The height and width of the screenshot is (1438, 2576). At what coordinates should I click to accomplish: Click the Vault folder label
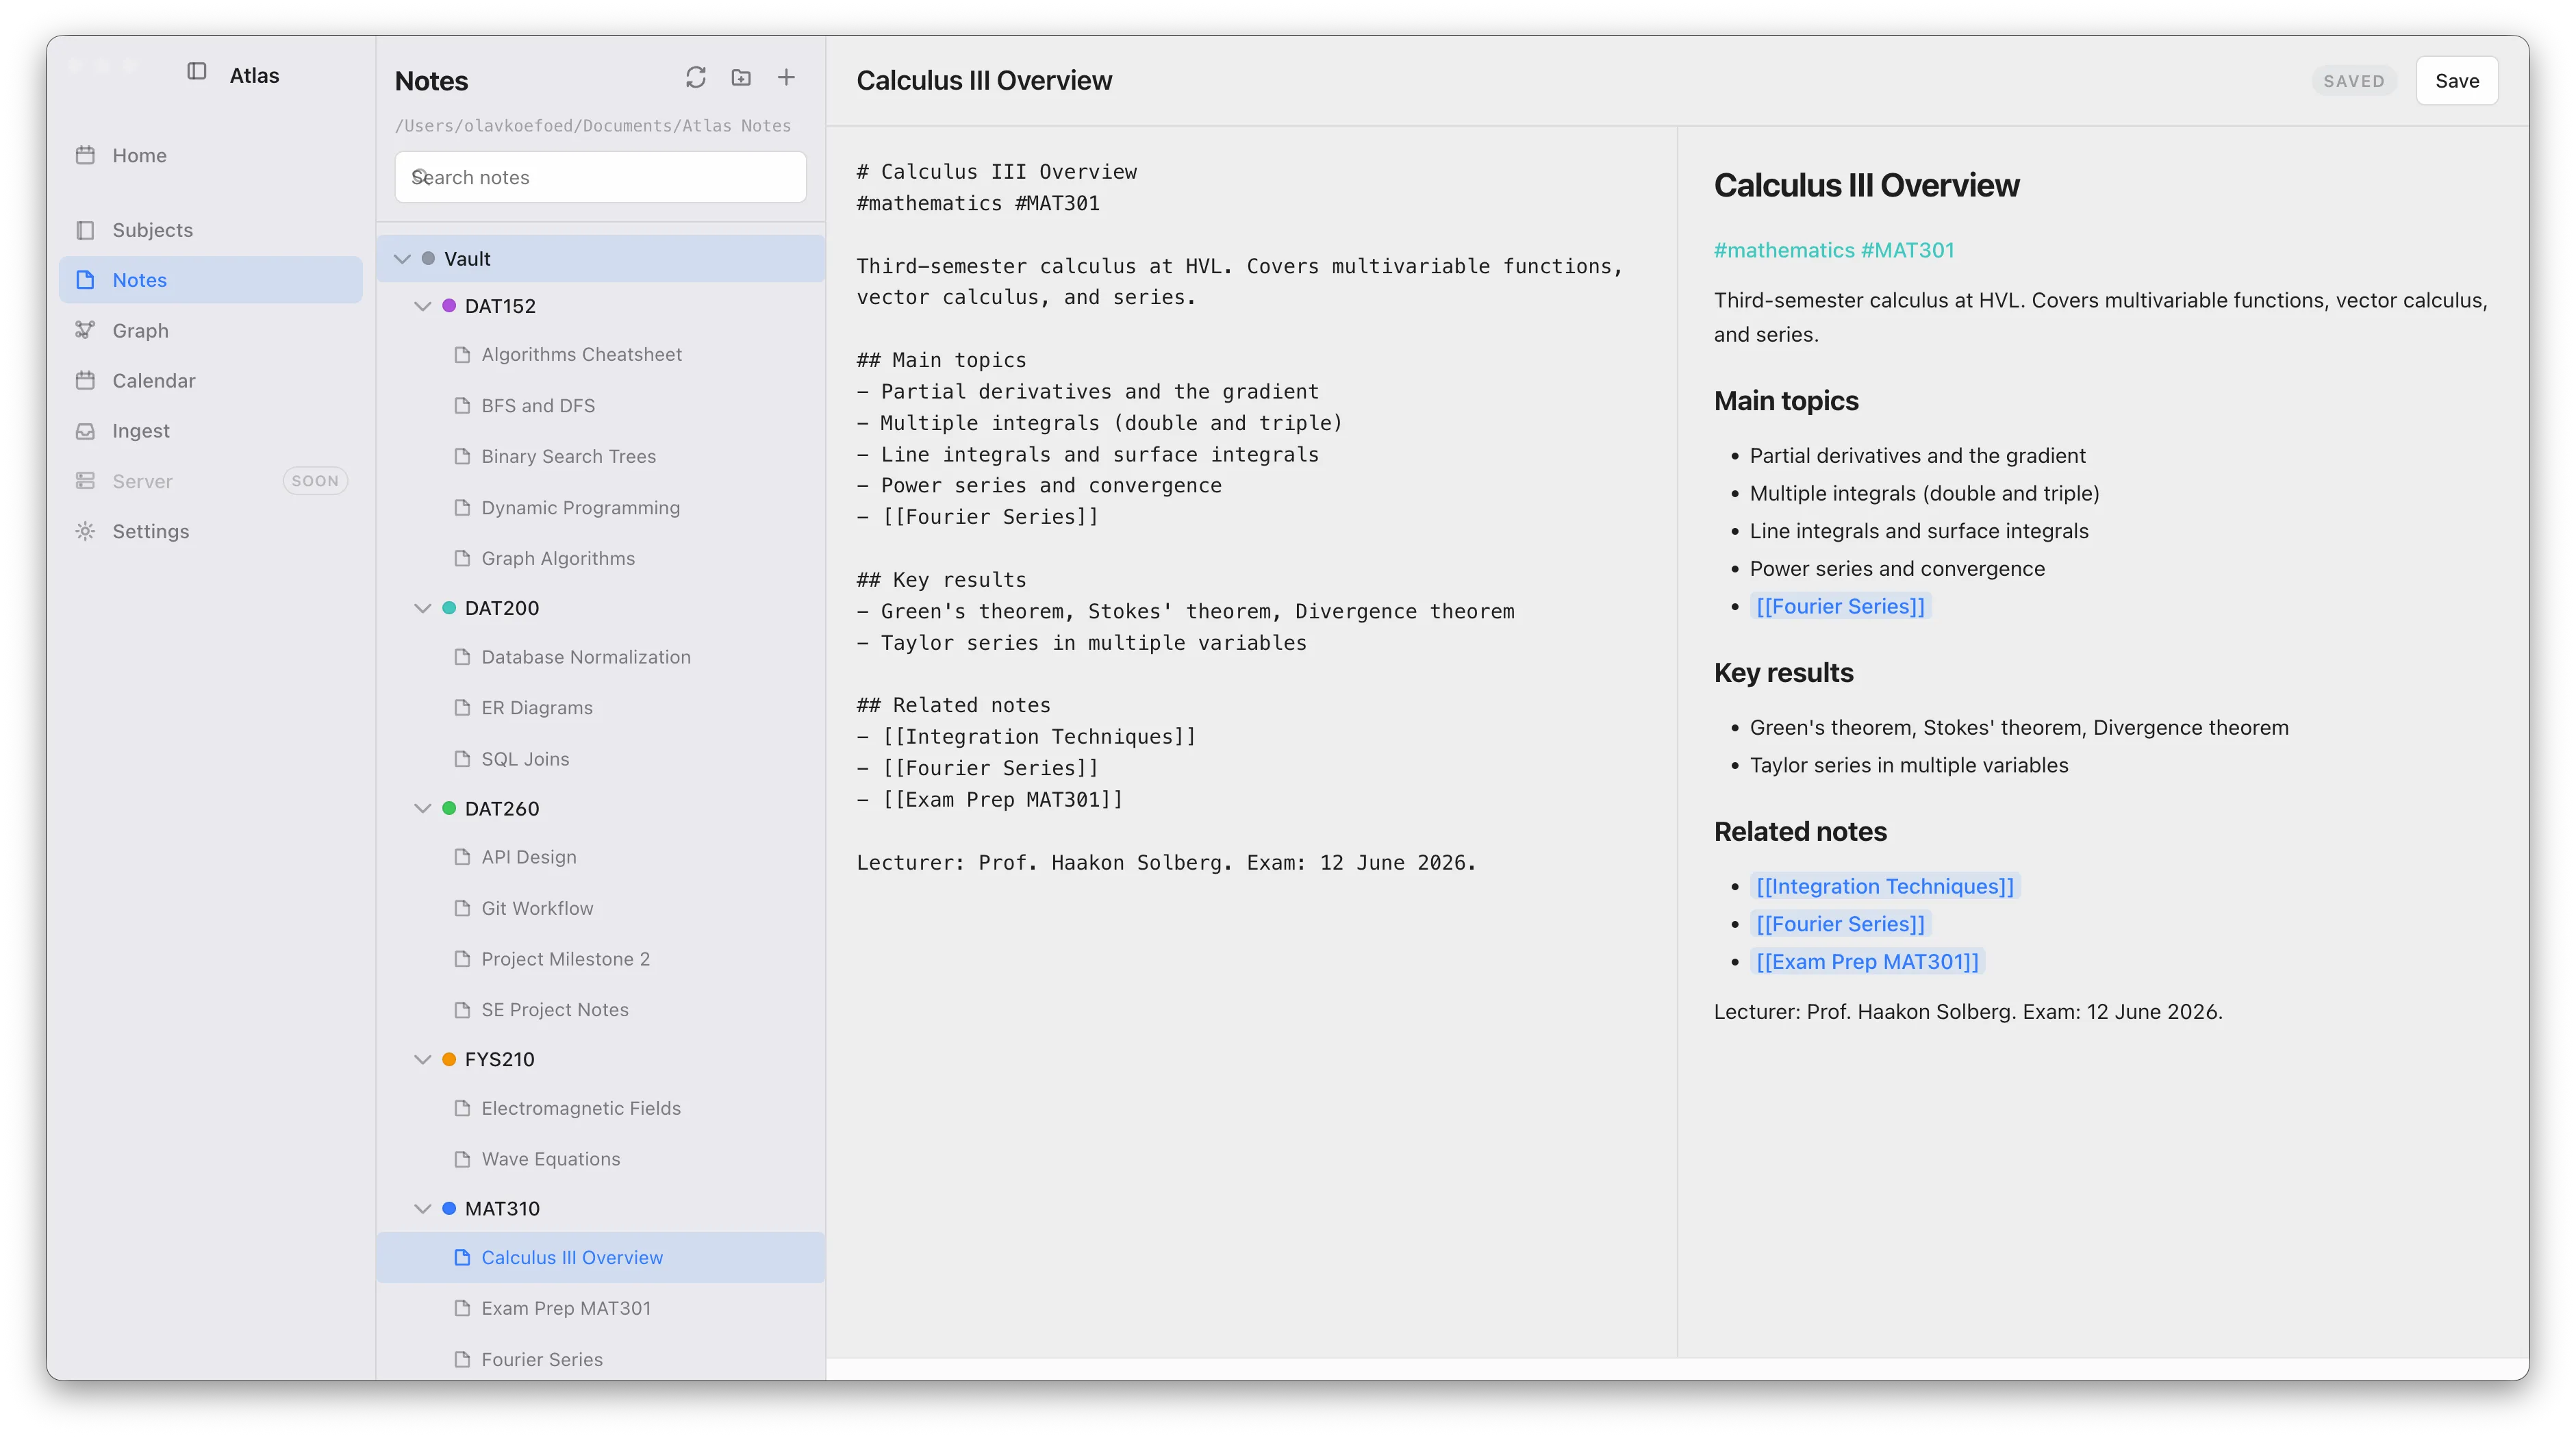(467, 259)
